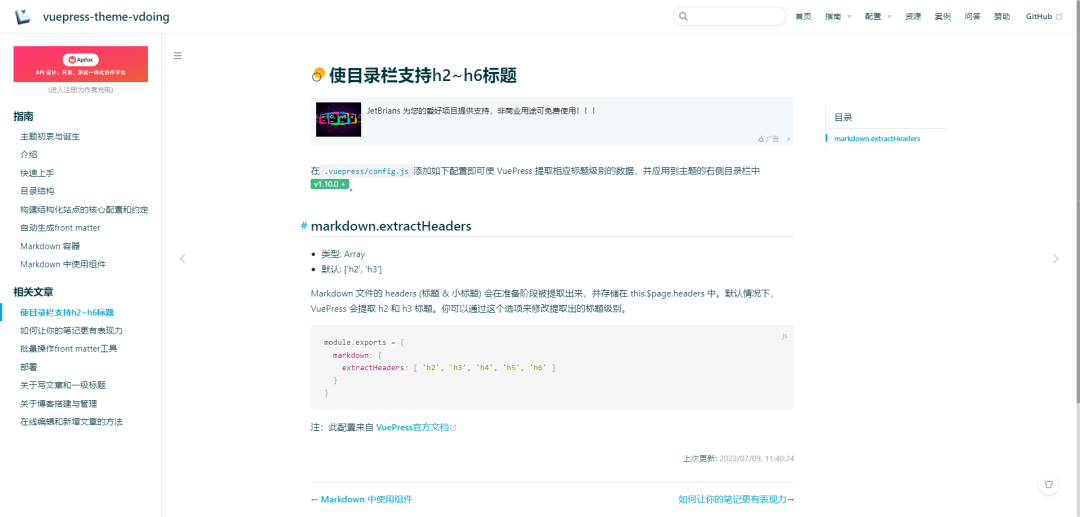This screenshot has width=1080, height=517.
Task: Open sidebar item 主题初衷与诞生
Action: tap(50, 136)
